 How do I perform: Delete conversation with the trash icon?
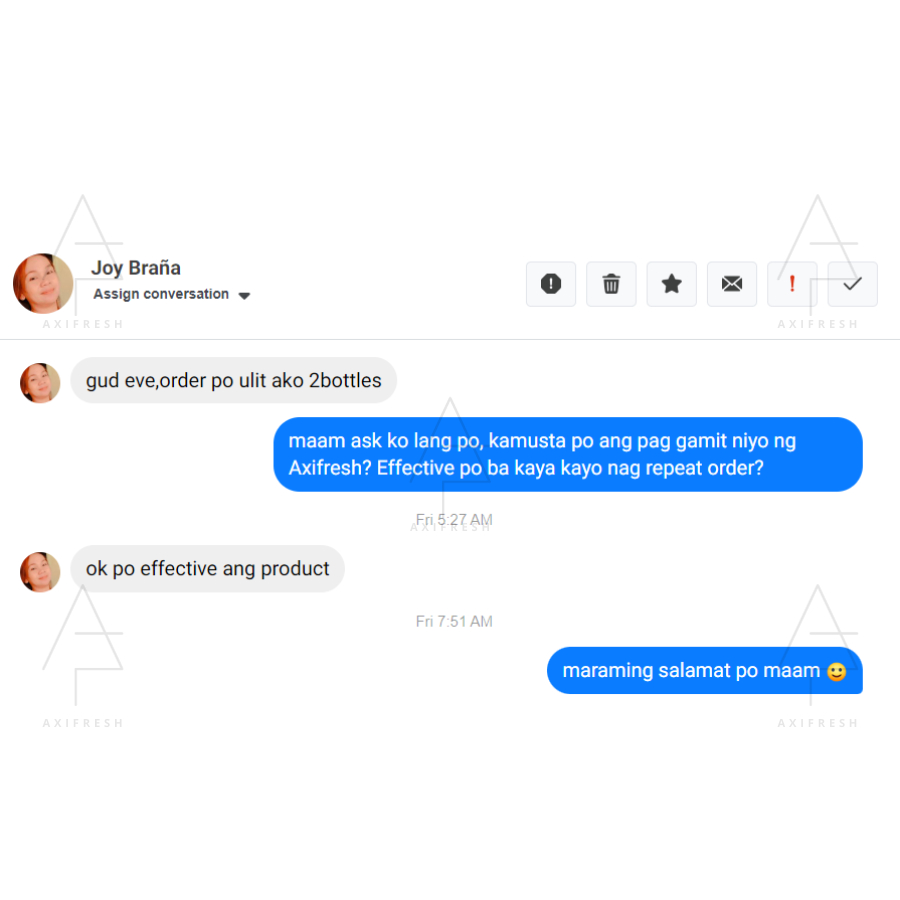pos(611,284)
